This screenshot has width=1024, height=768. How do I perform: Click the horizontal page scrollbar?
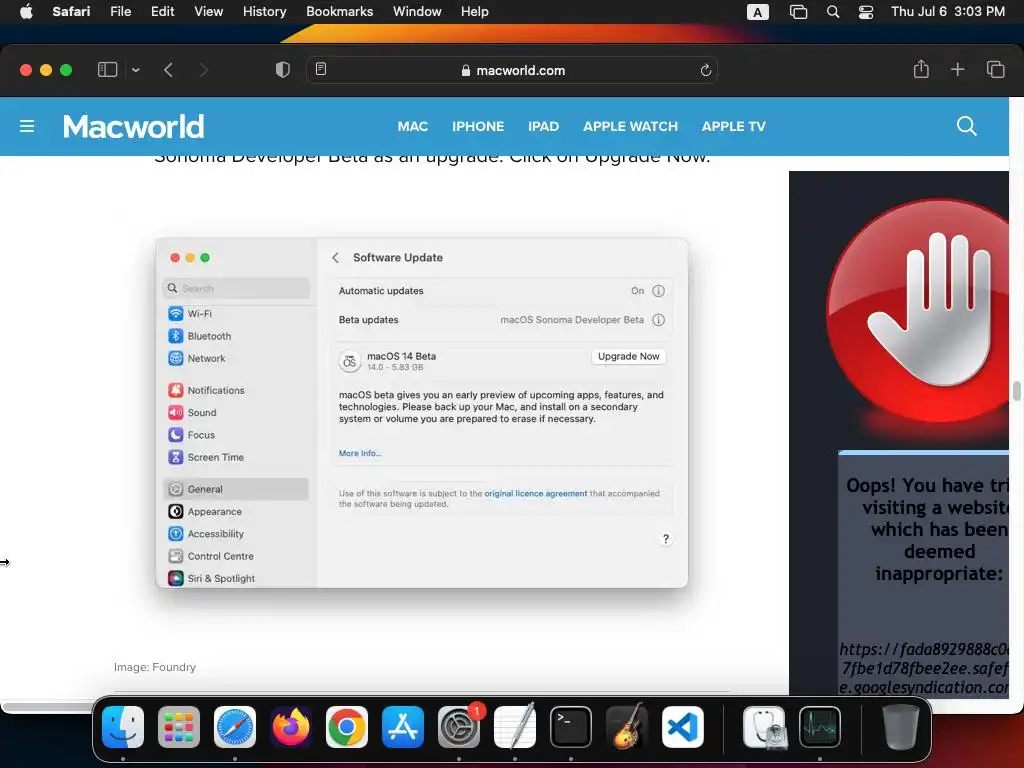pyautogui.click(x=49, y=707)
